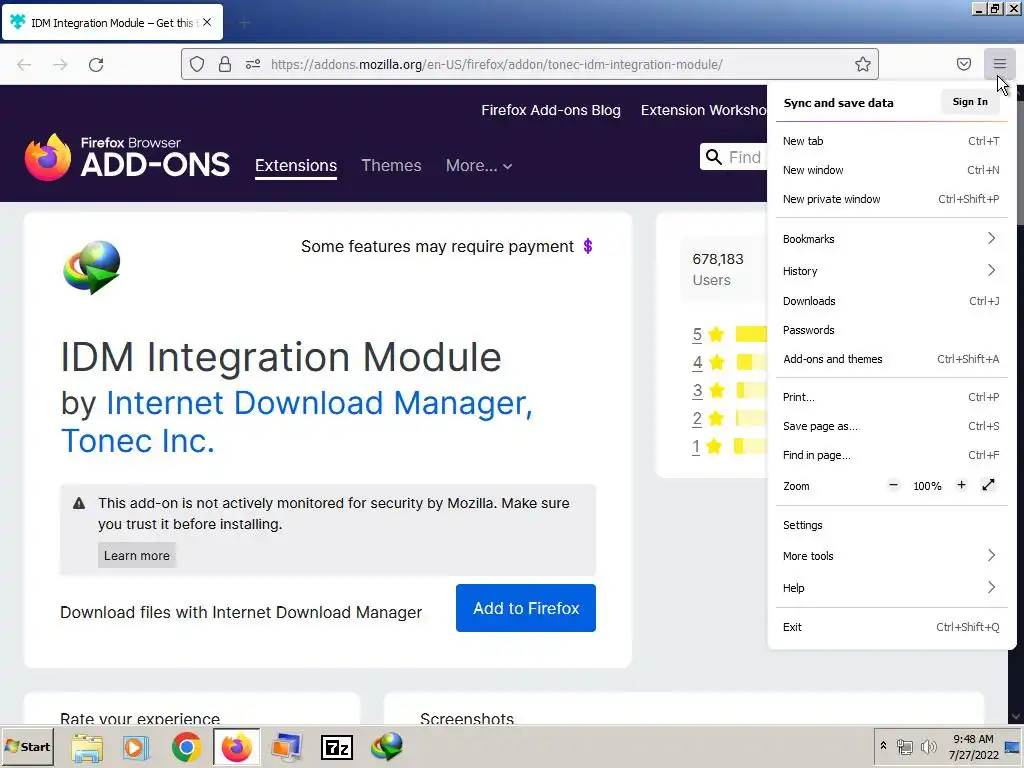Click the Sign In button

970,102
